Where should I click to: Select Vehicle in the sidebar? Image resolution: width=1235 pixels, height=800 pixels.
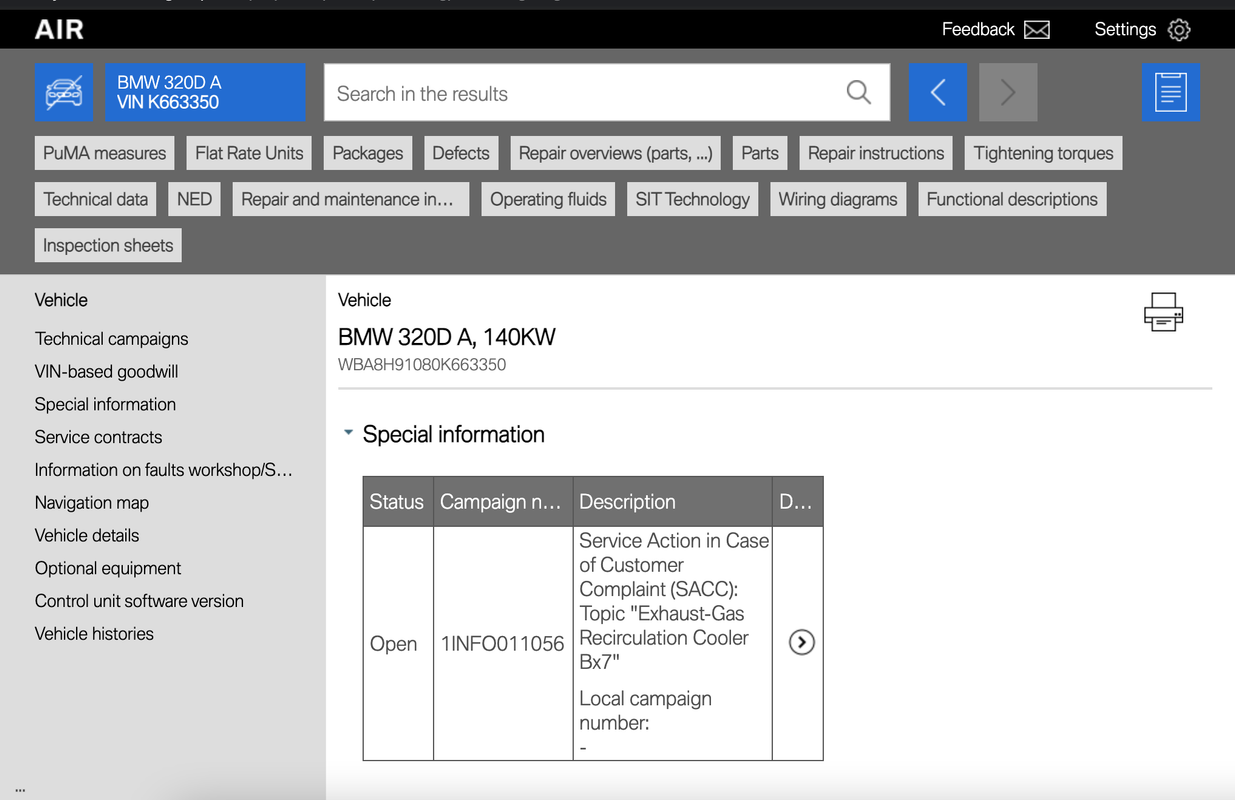[61, 300]
